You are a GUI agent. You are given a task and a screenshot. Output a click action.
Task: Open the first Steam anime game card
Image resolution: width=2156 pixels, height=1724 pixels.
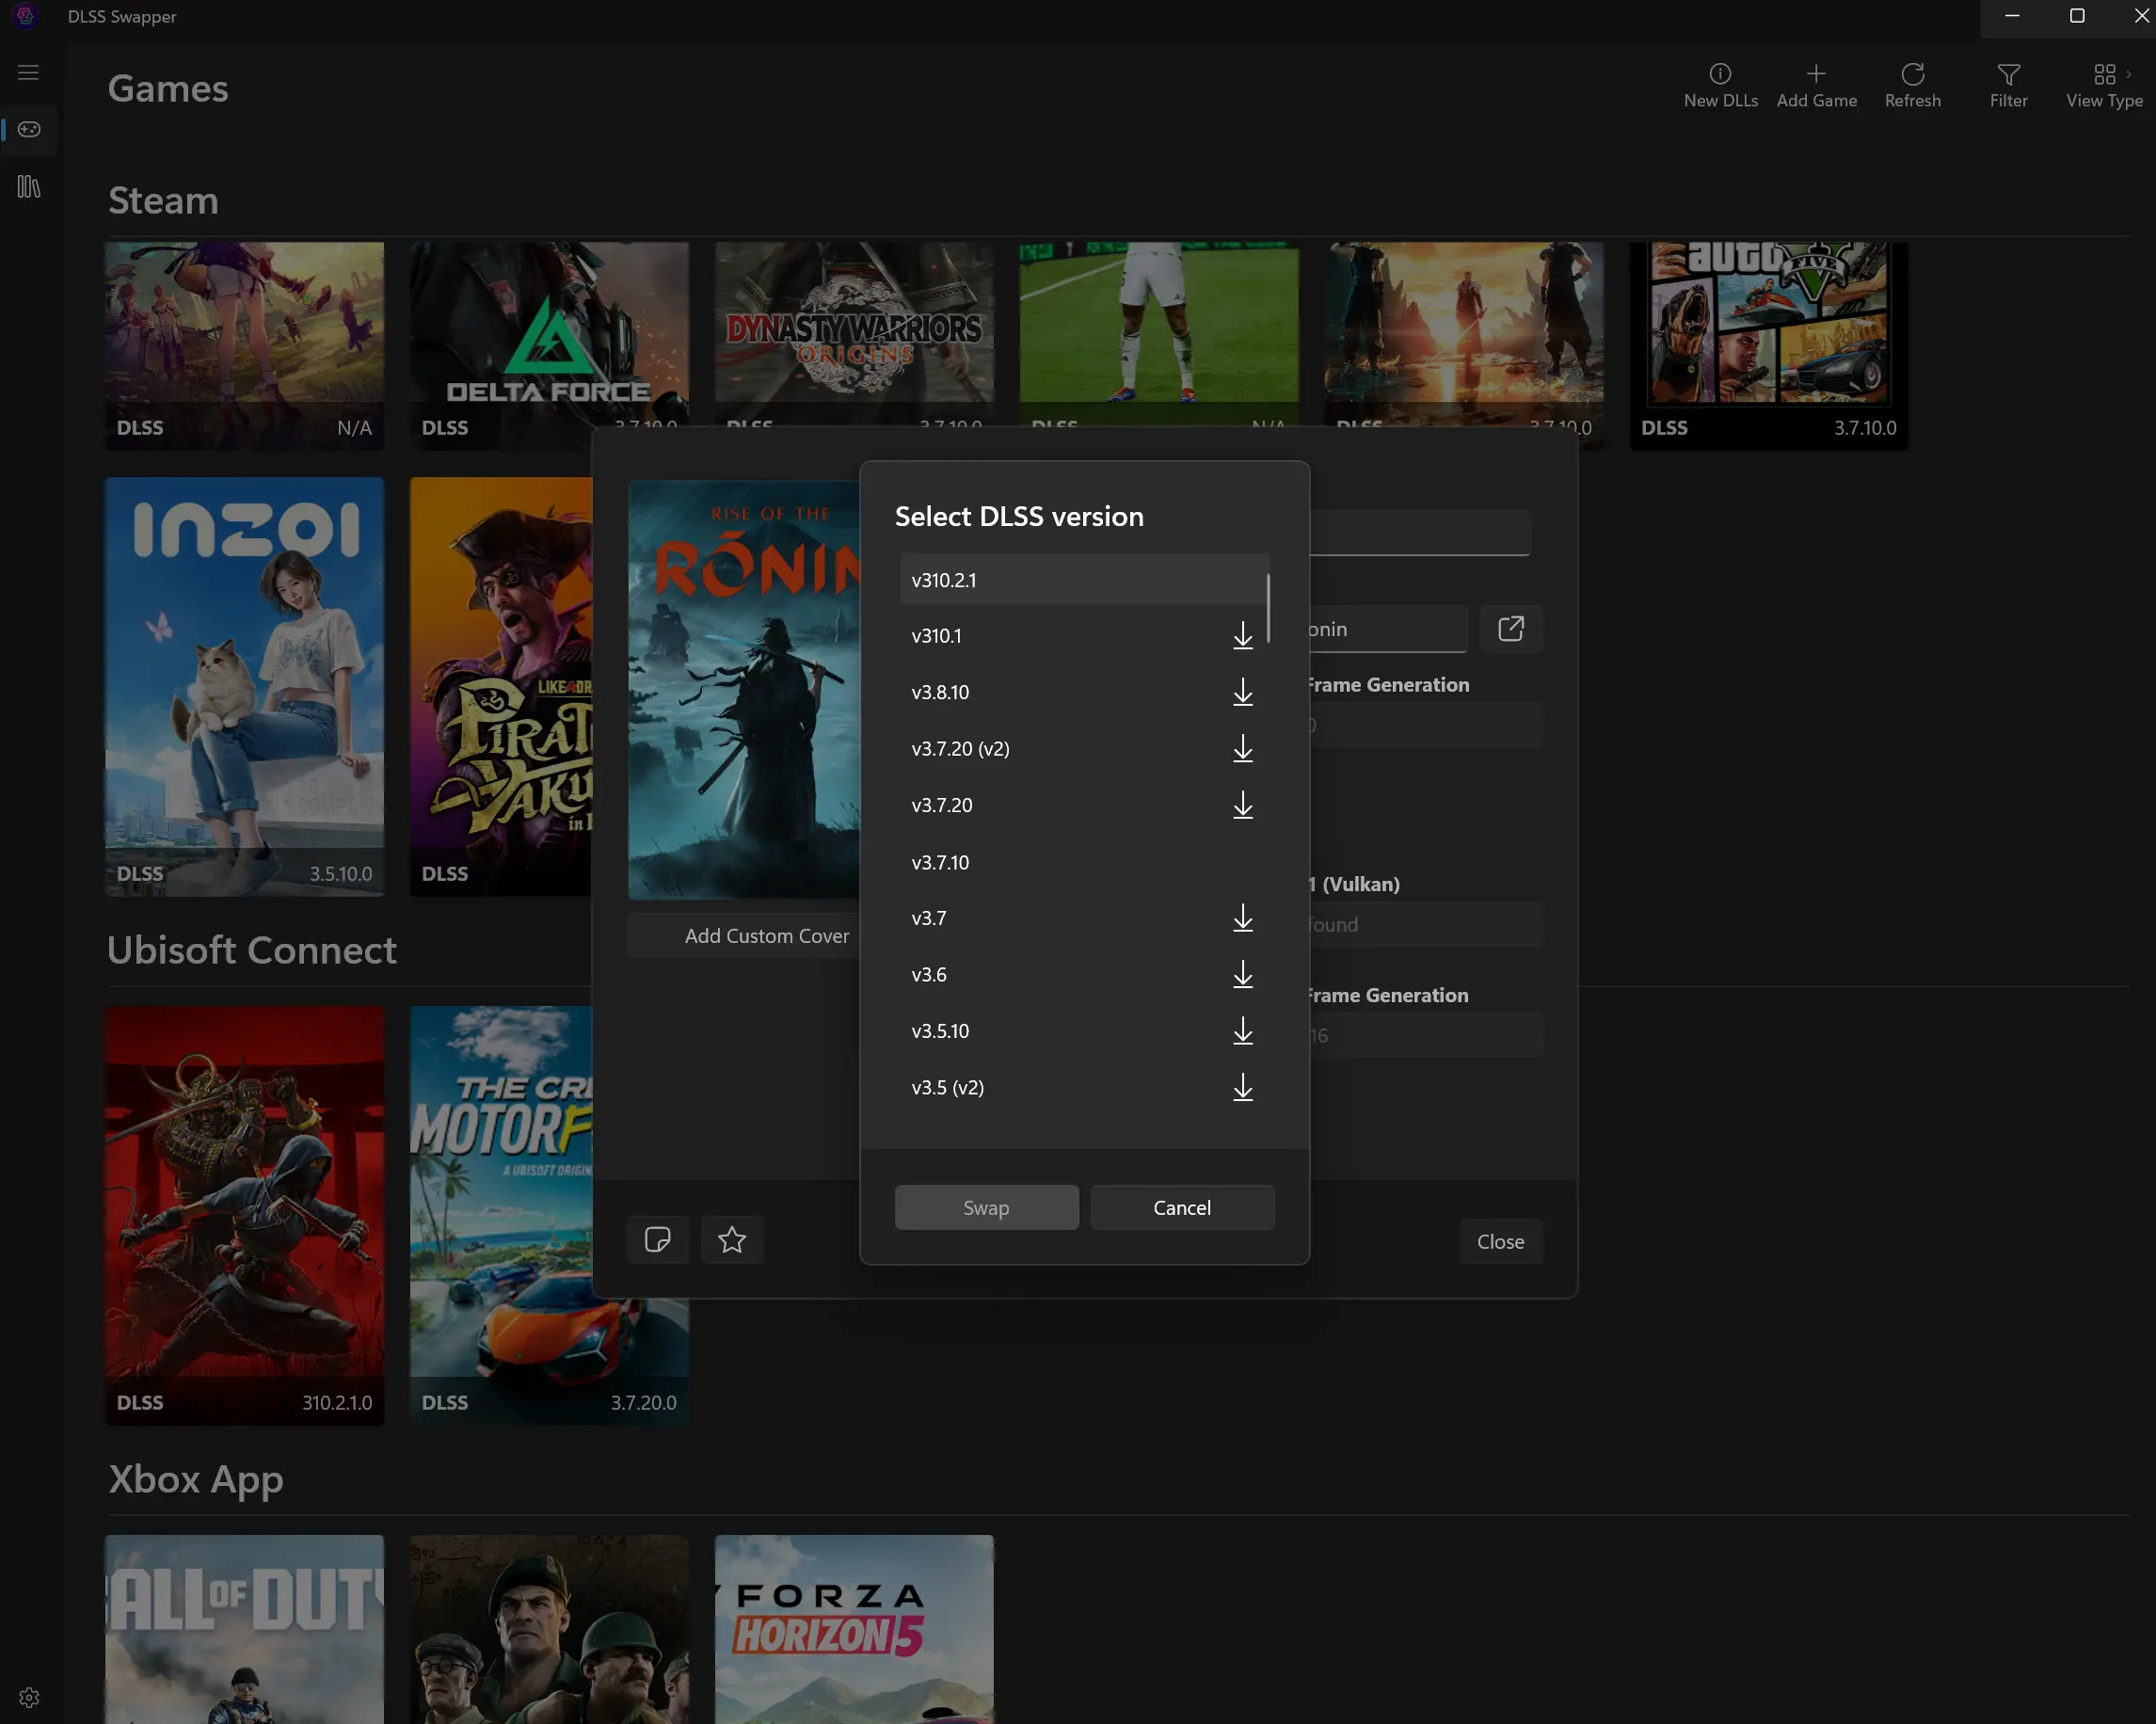click(244, 345)
